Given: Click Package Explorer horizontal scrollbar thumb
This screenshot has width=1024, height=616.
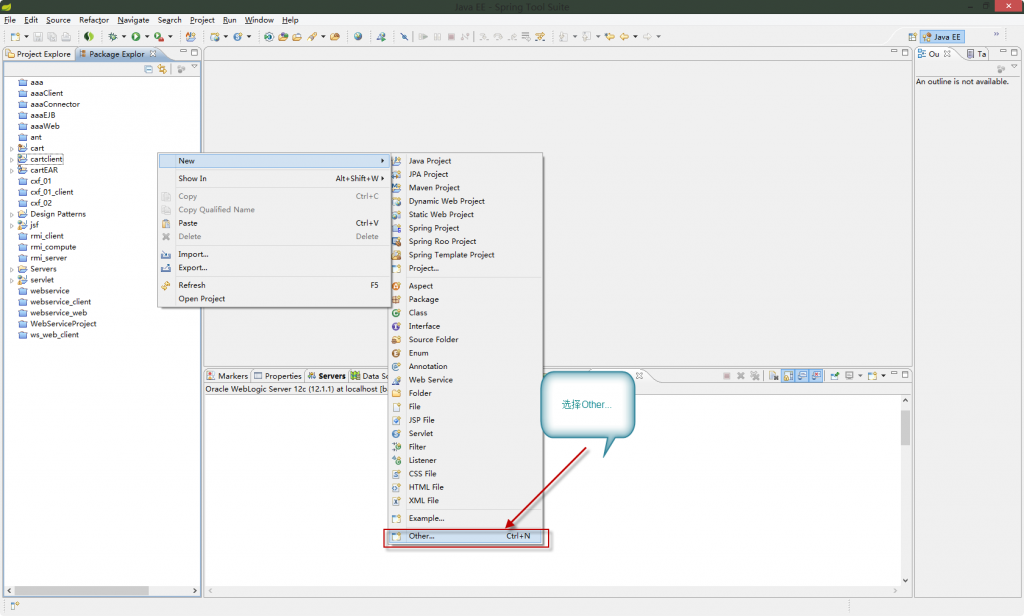Looking at the screenshot, I should pos(82,591).
